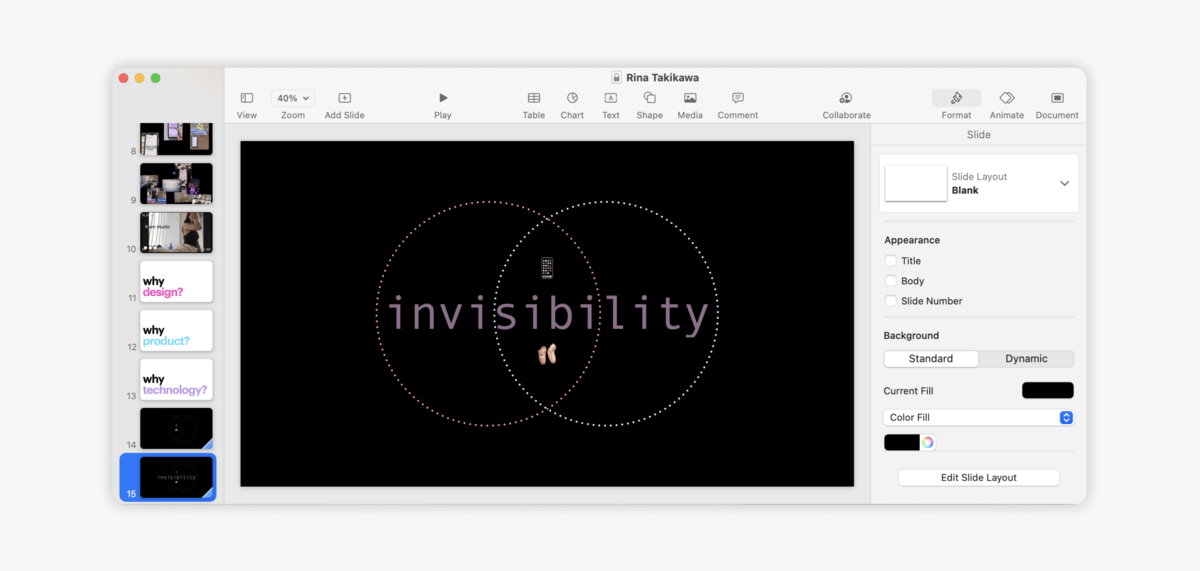1200x571 pixels.
Task: Select slide 8 thumbnail
Action: pos(176,138)
